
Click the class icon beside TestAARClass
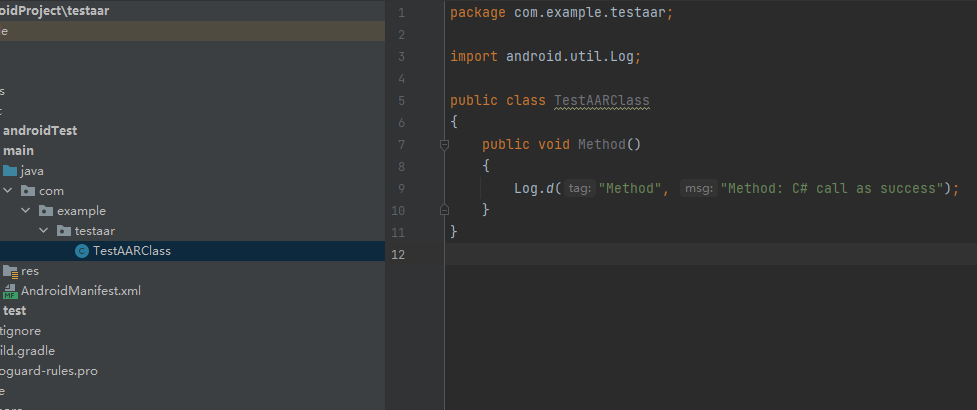pyautogui.click(x=81, y=251)
